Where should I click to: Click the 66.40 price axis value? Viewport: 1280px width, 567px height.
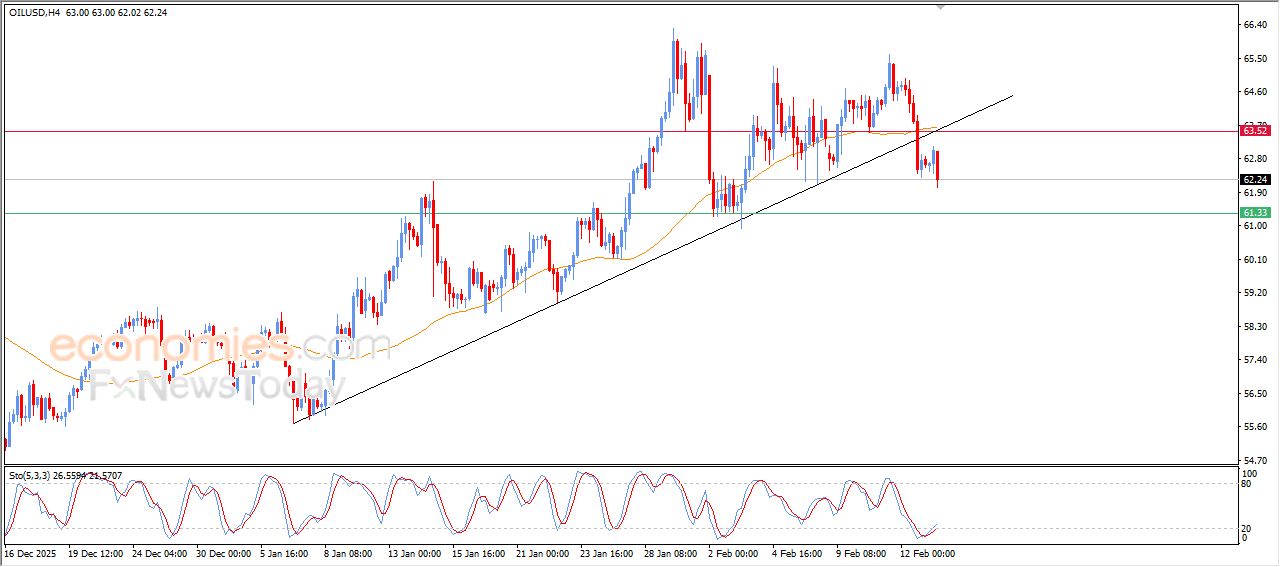pos(1254,24)
